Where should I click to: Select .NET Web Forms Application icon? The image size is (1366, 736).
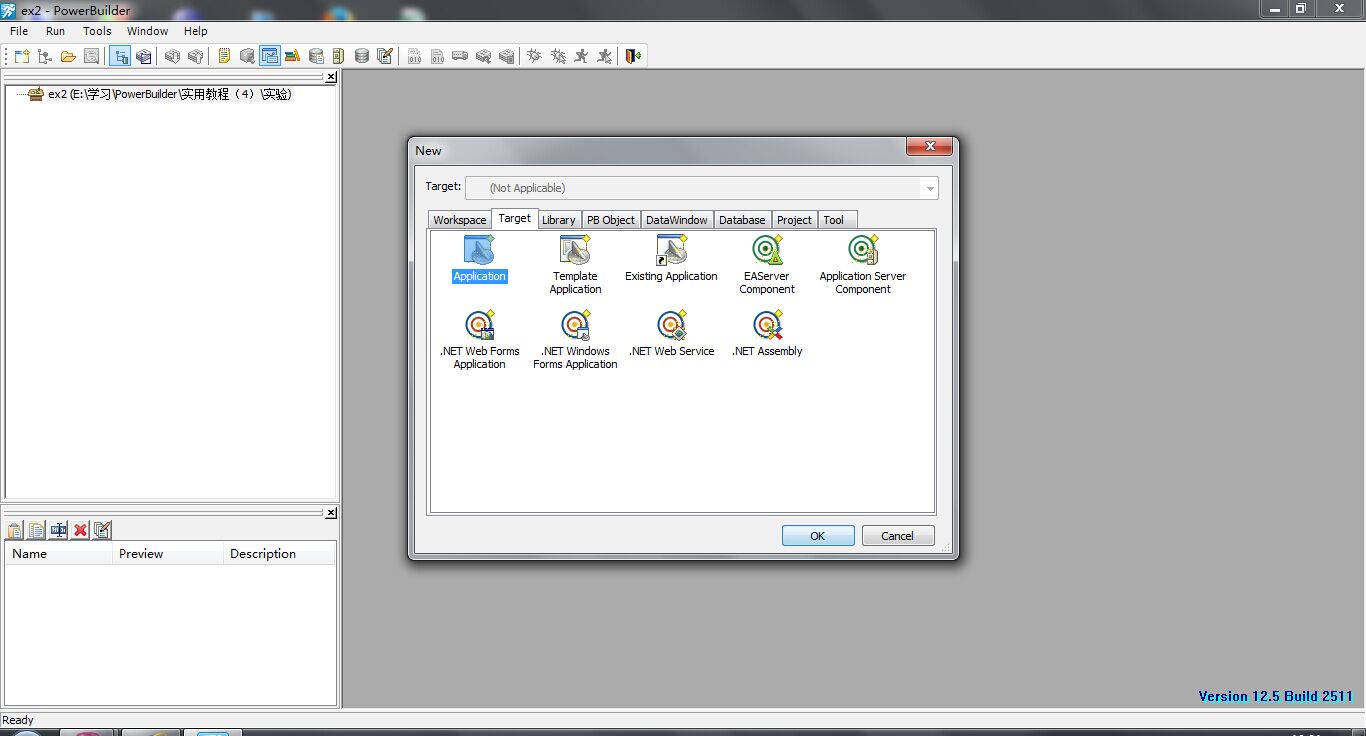(479, 339)
